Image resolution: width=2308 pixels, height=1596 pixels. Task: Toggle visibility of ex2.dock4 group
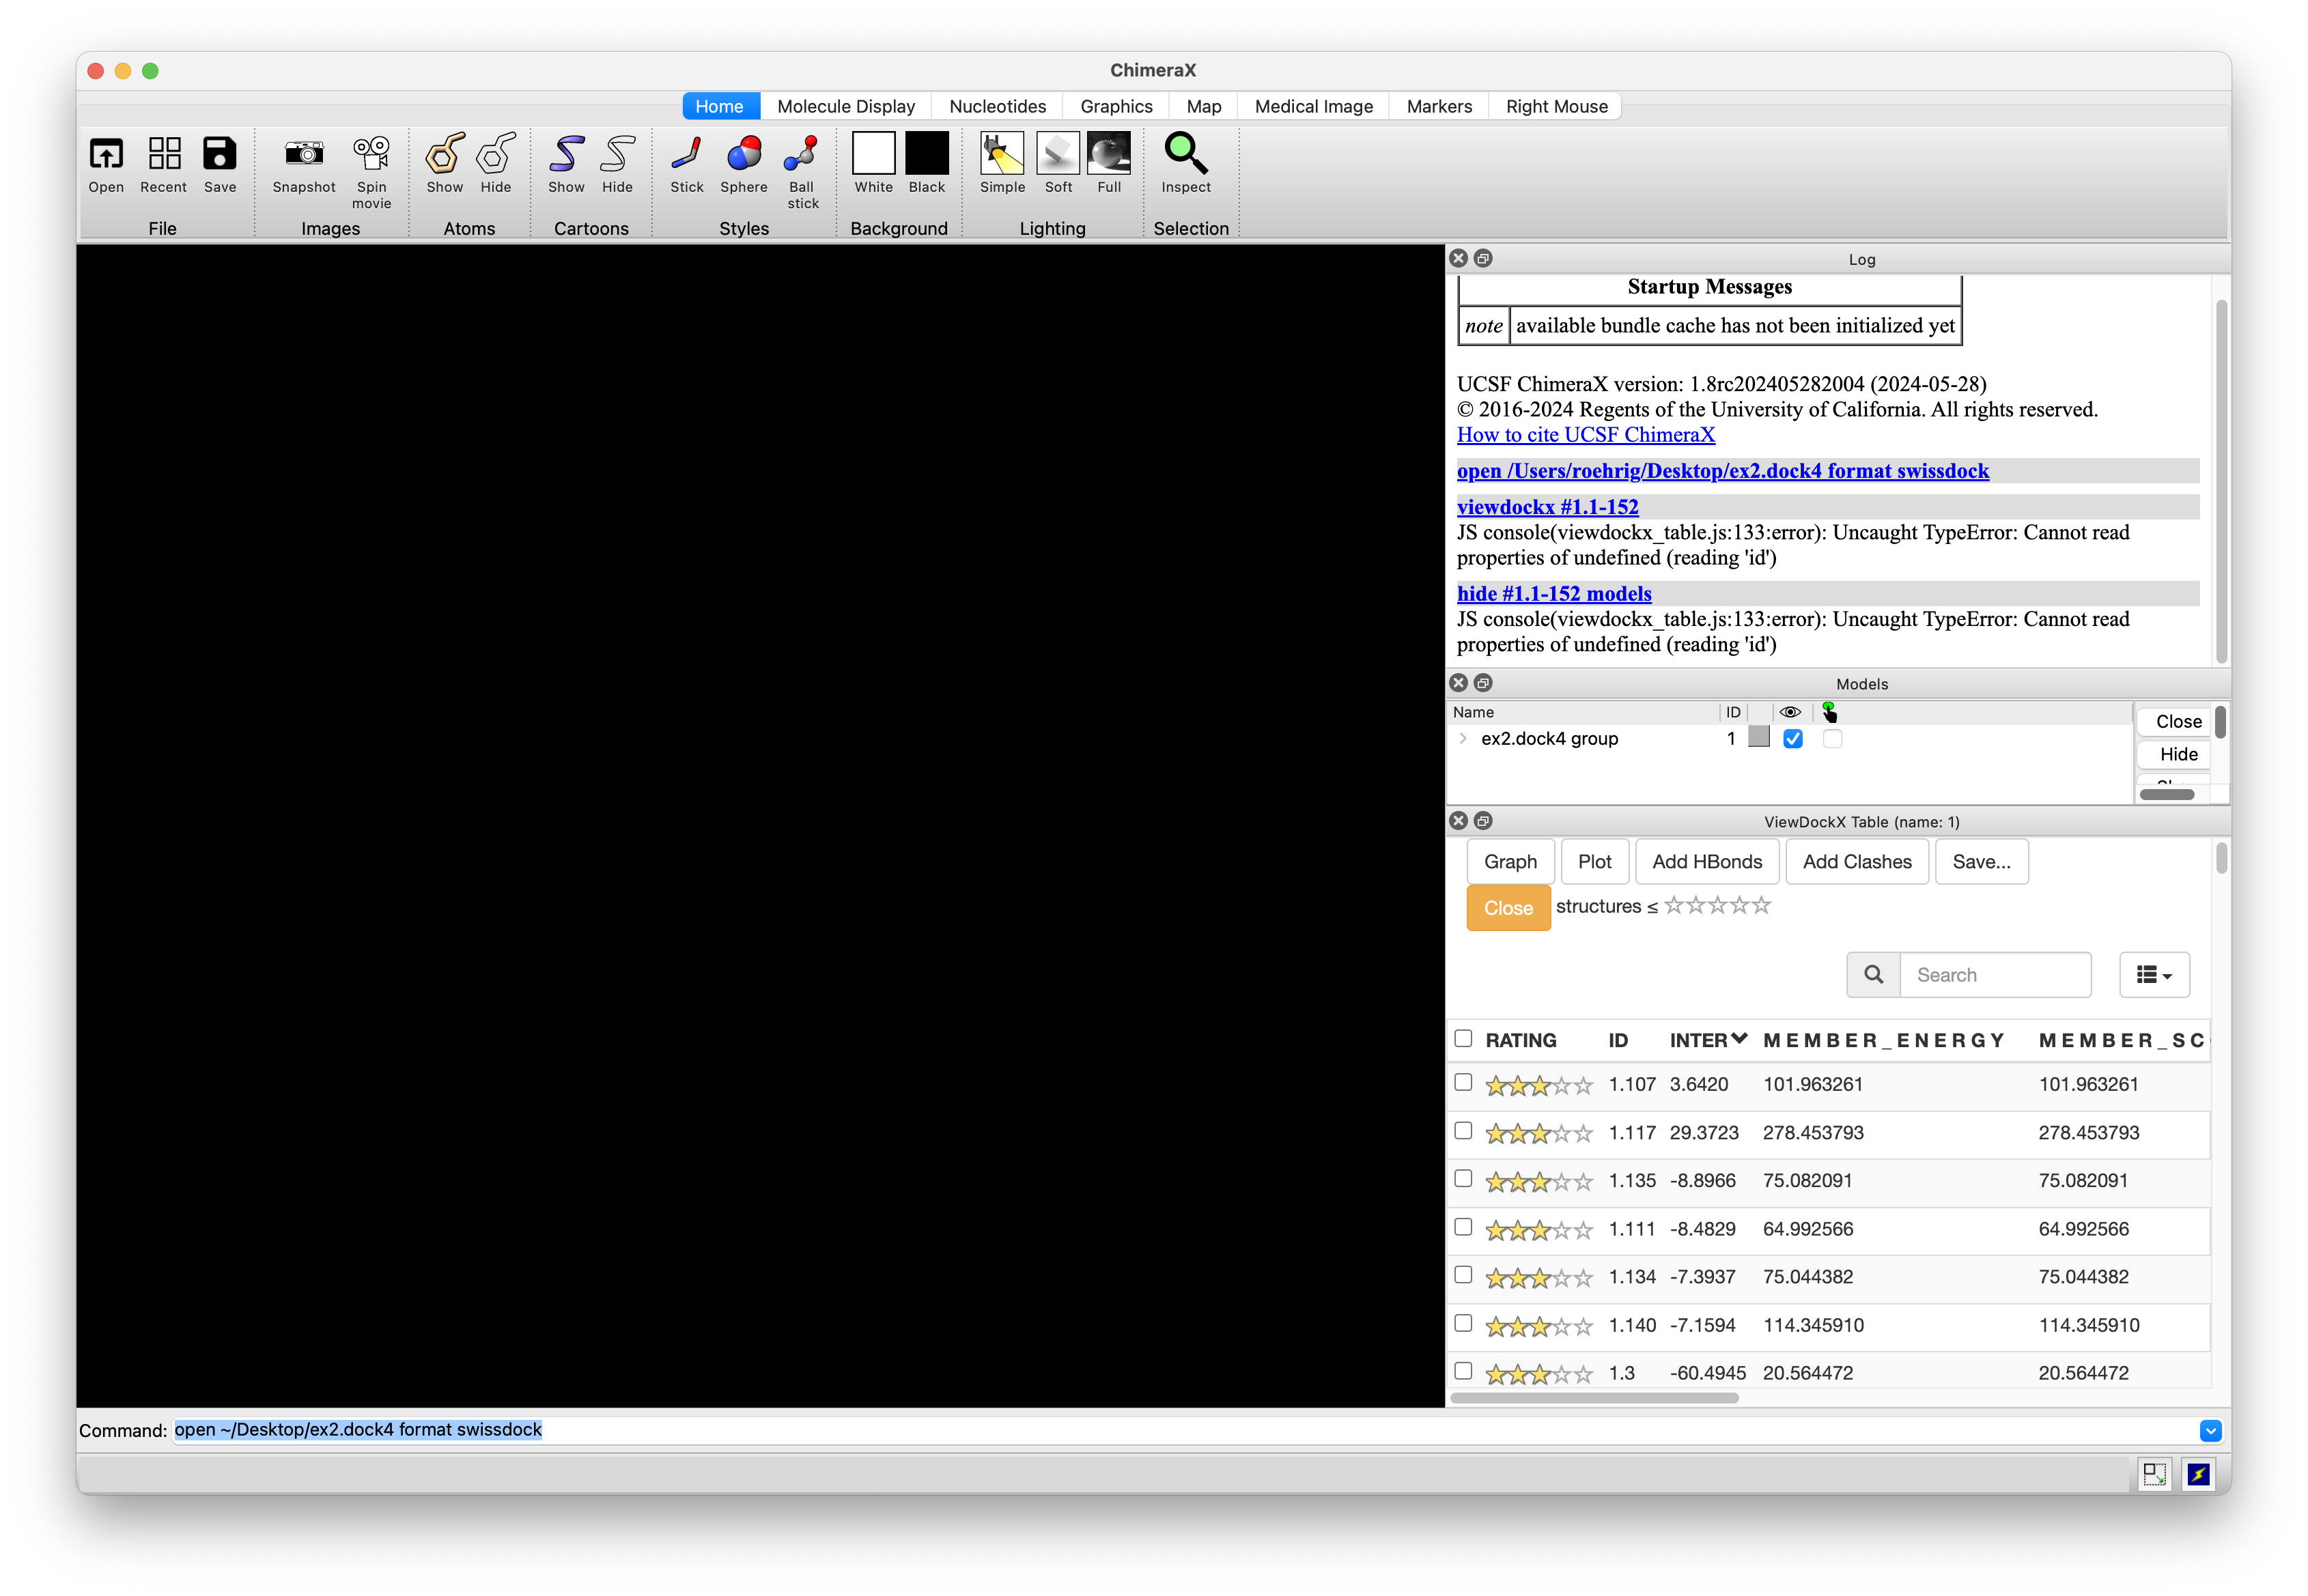pyautogui.click(x=1793, y=739)
